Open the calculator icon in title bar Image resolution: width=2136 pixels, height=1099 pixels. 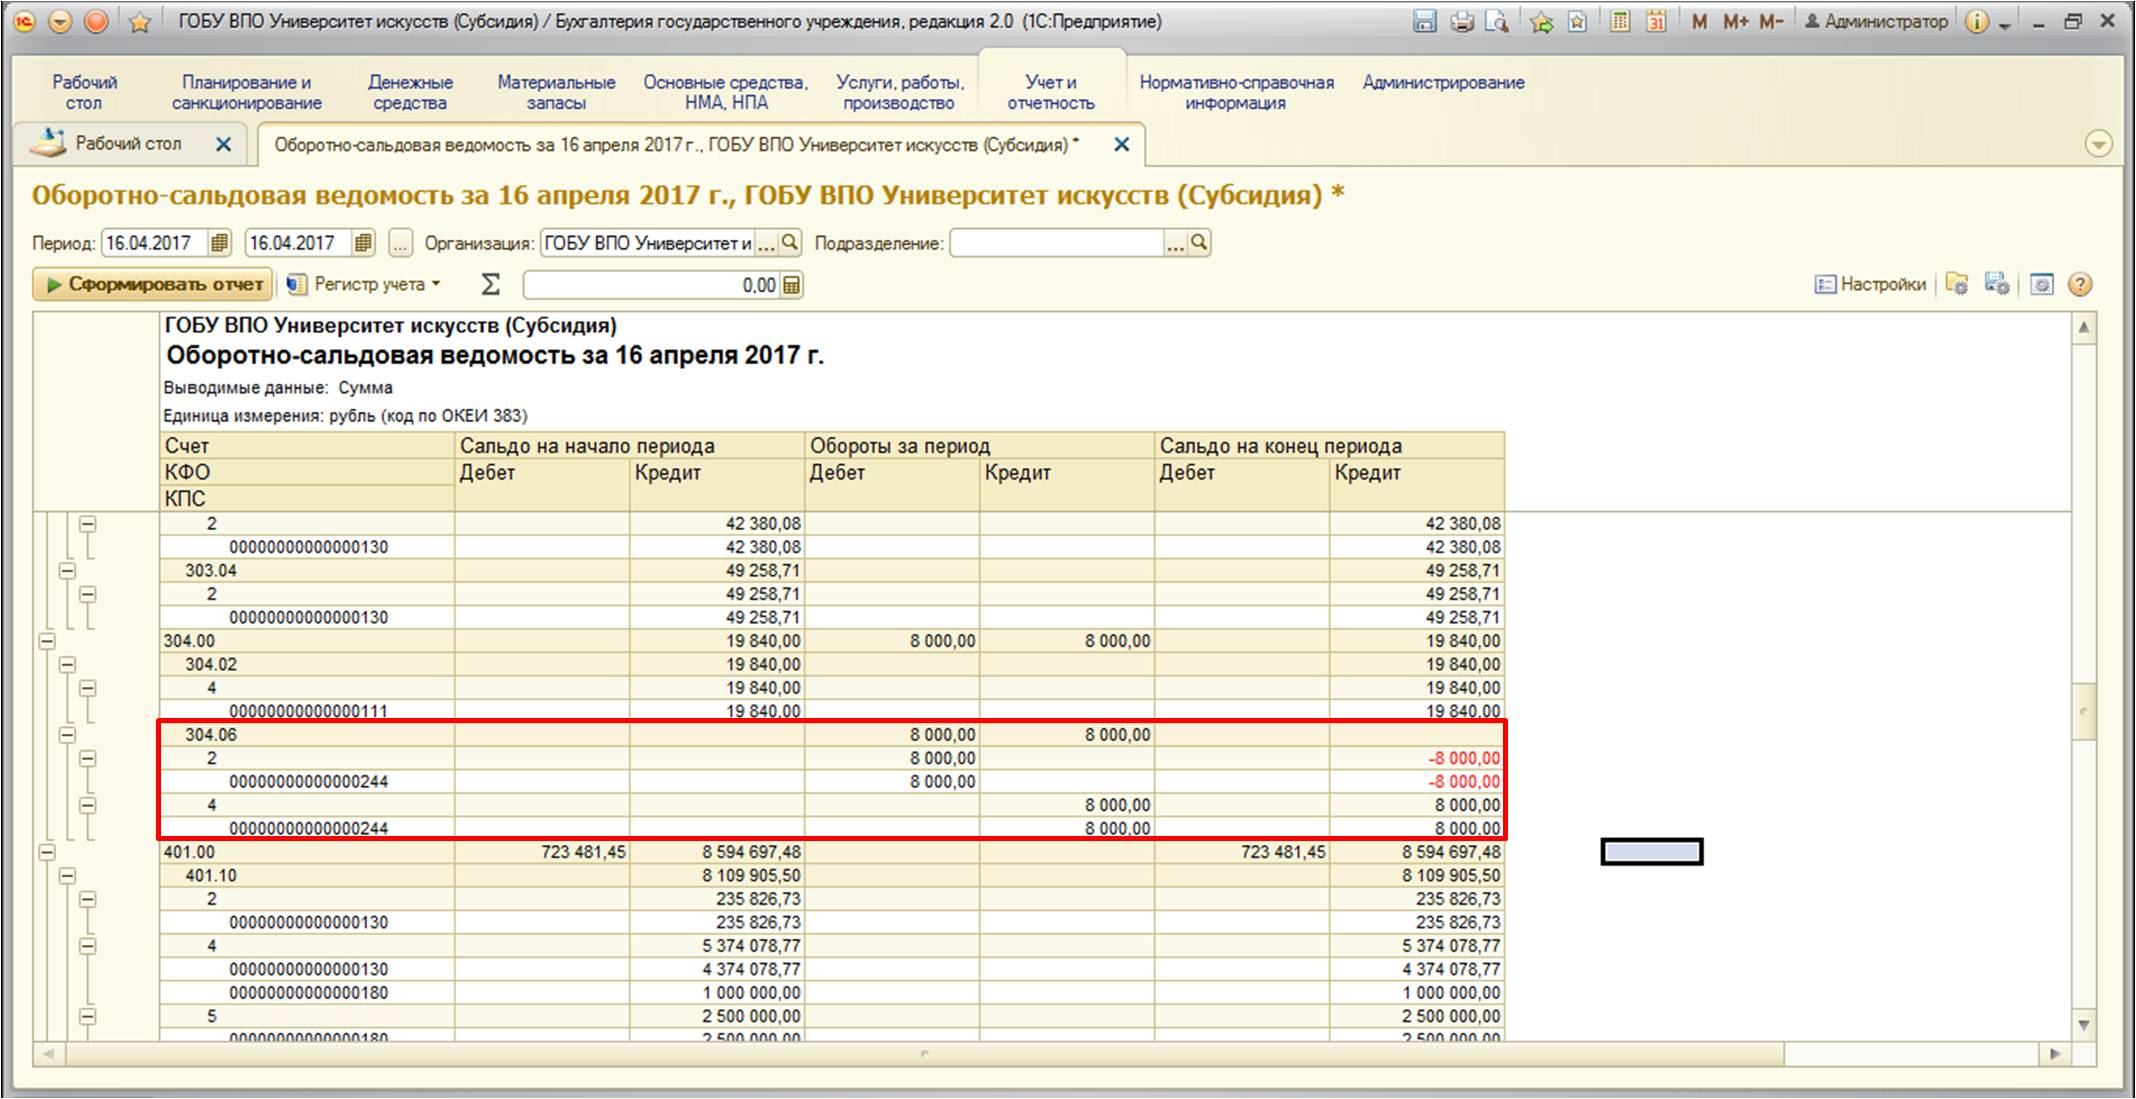[1620, 22]
